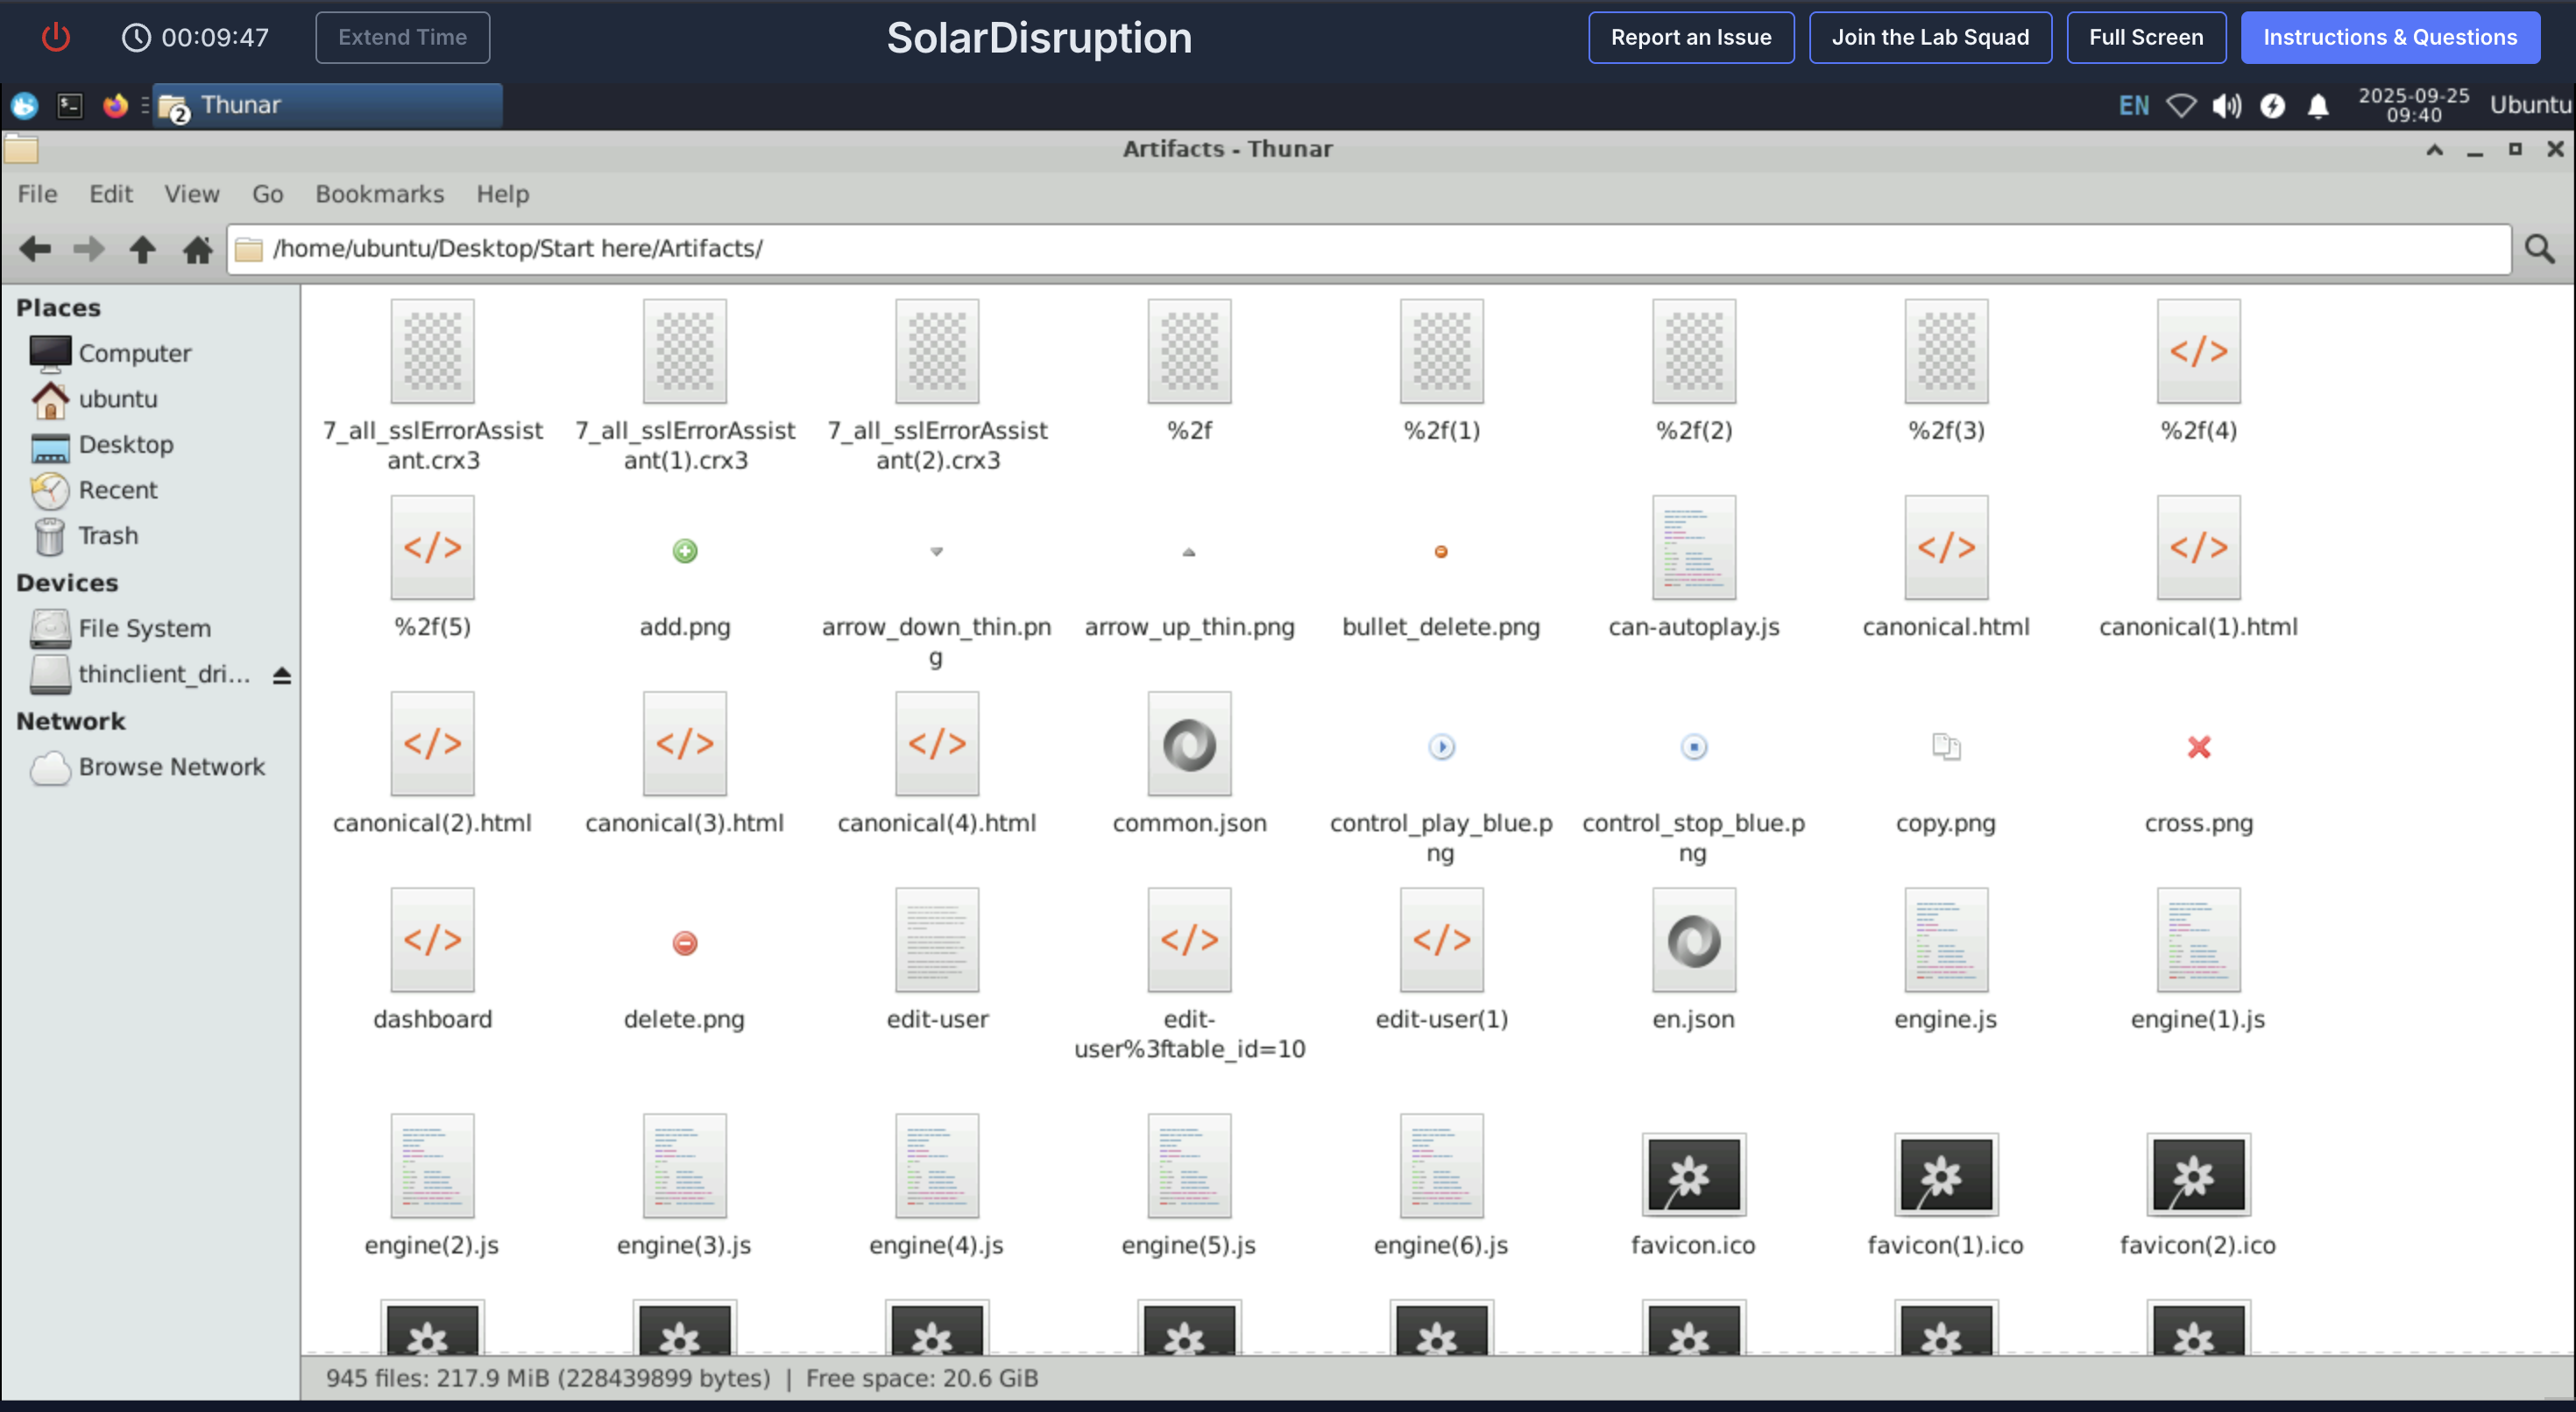Click the Home folder toolbar icon
Image resolution: width=2576 pixels, height=1412 pixels.
(x=197, y=248)
